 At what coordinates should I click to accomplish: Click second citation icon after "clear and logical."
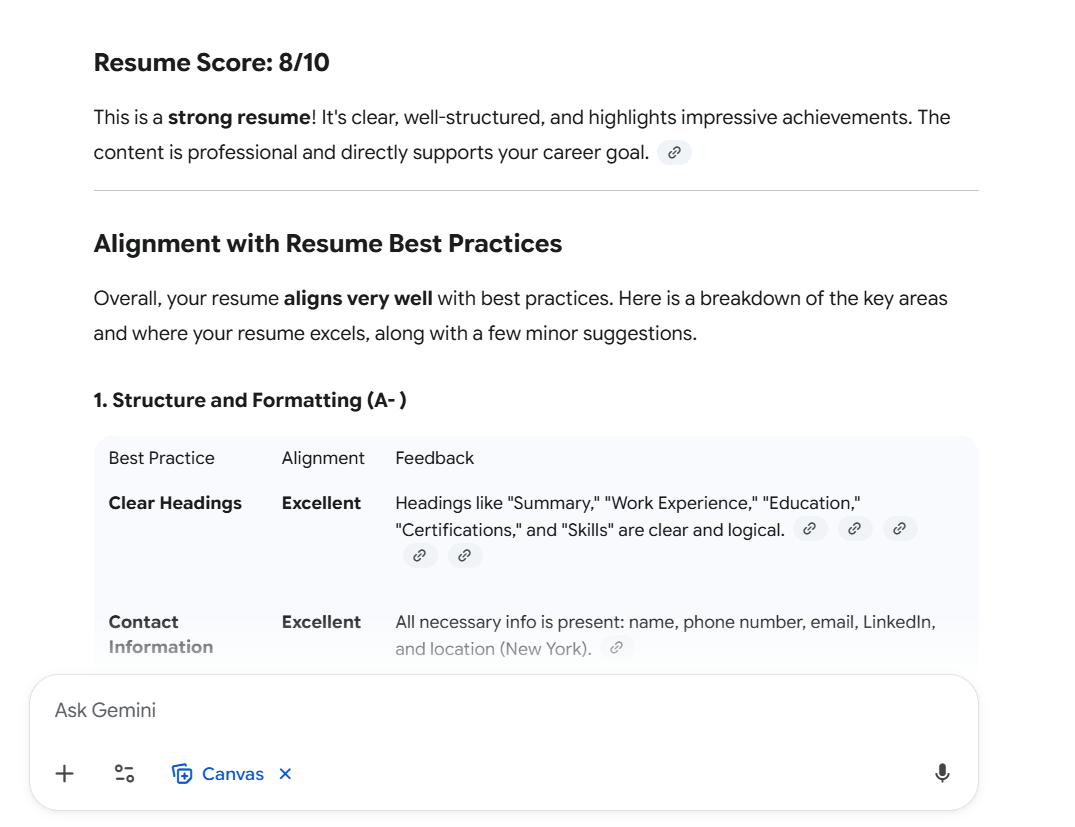click(855, 529)
